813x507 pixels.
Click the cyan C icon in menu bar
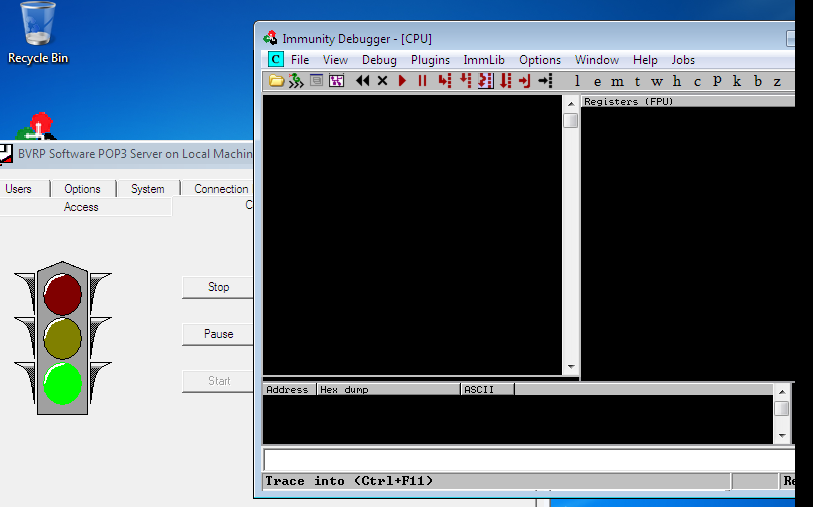tap(276, 60)
